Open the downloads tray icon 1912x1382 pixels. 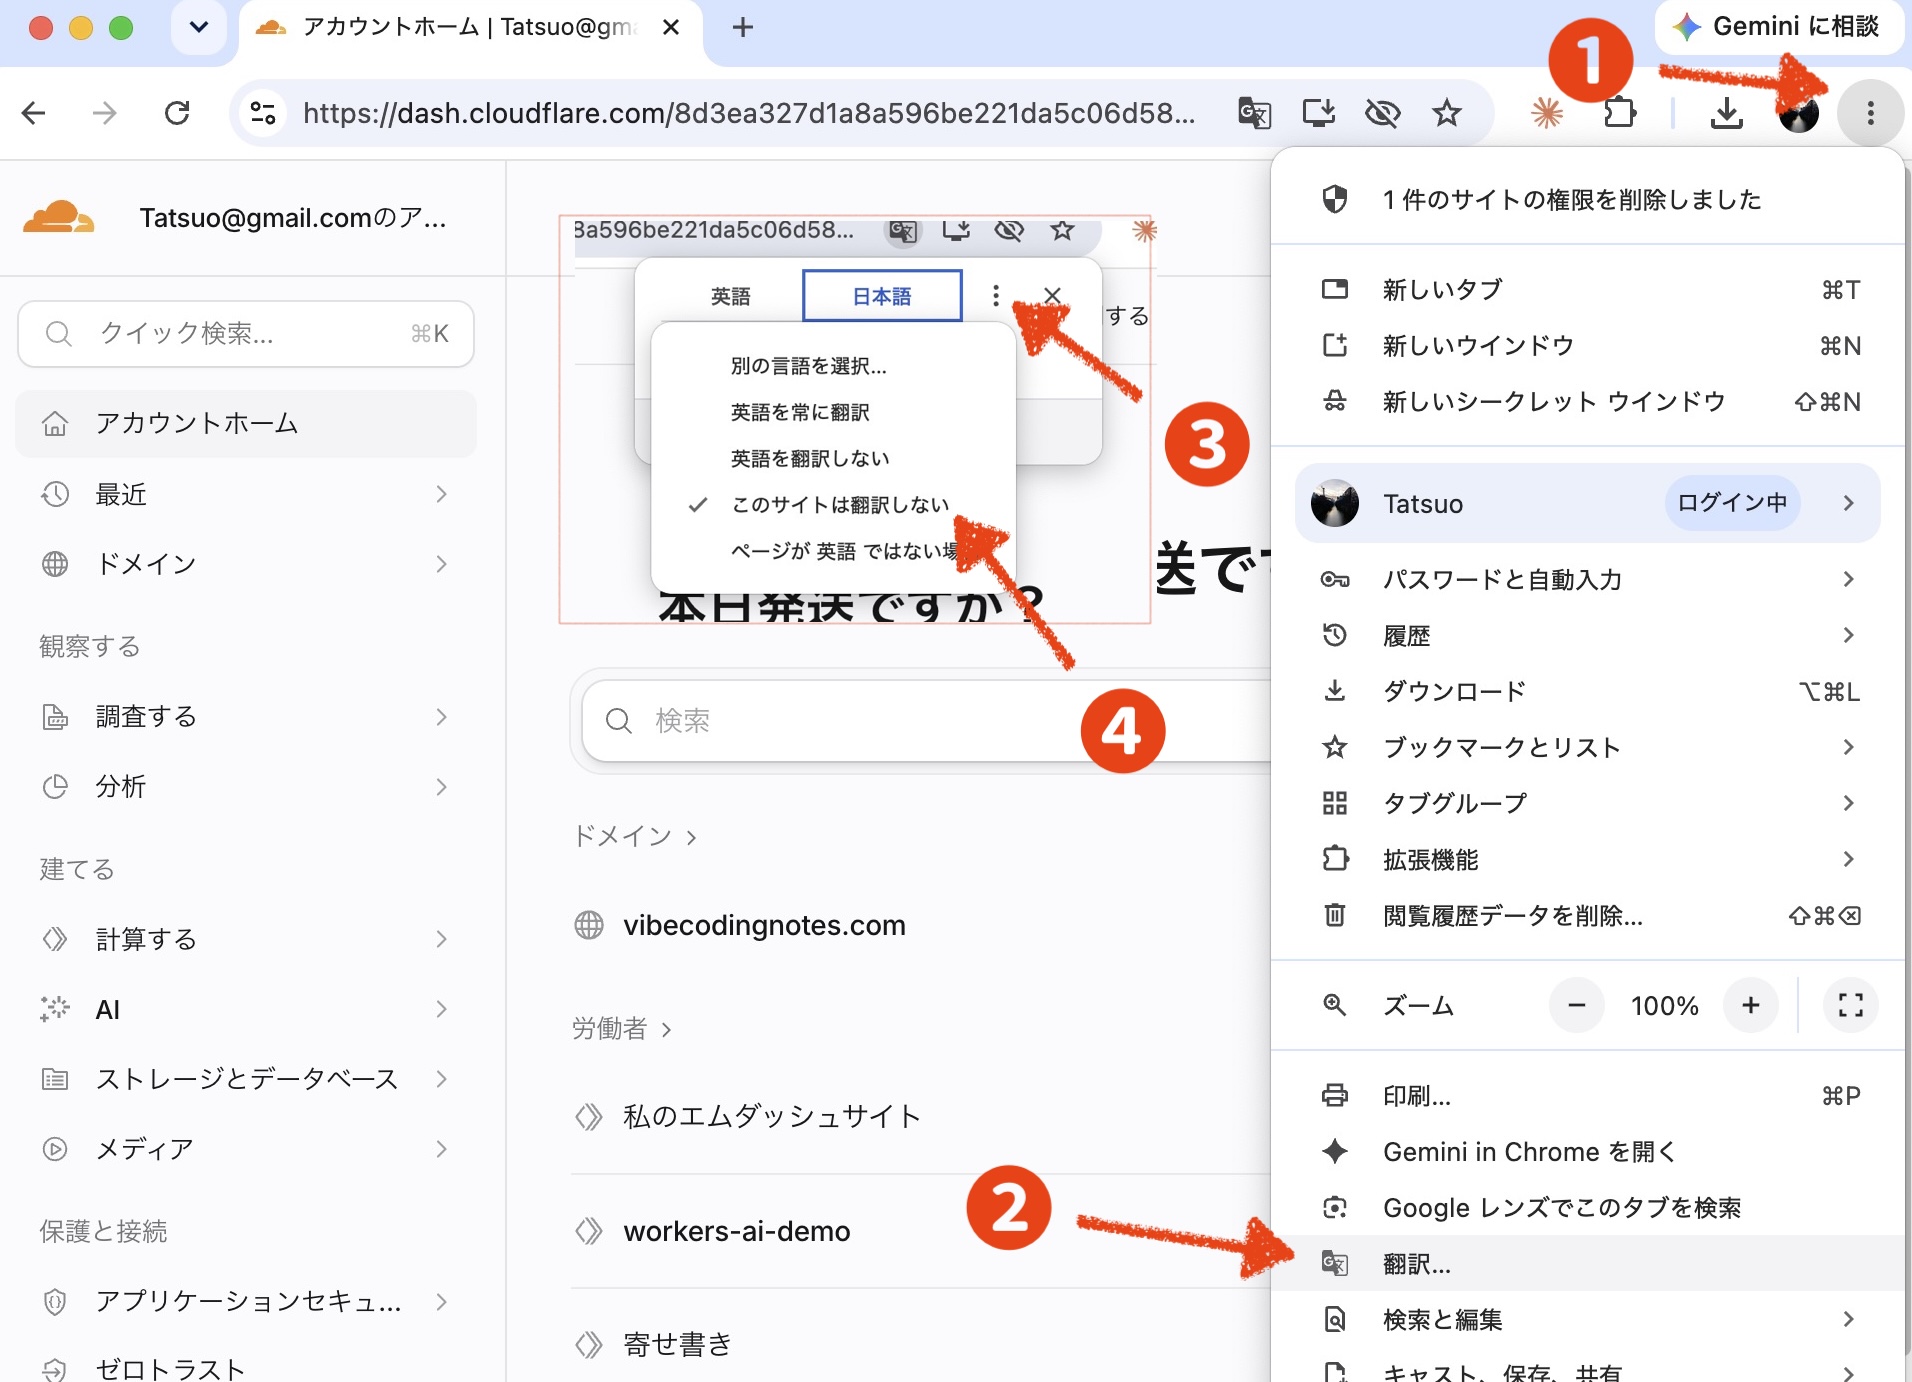click(x=1726, y=113)
